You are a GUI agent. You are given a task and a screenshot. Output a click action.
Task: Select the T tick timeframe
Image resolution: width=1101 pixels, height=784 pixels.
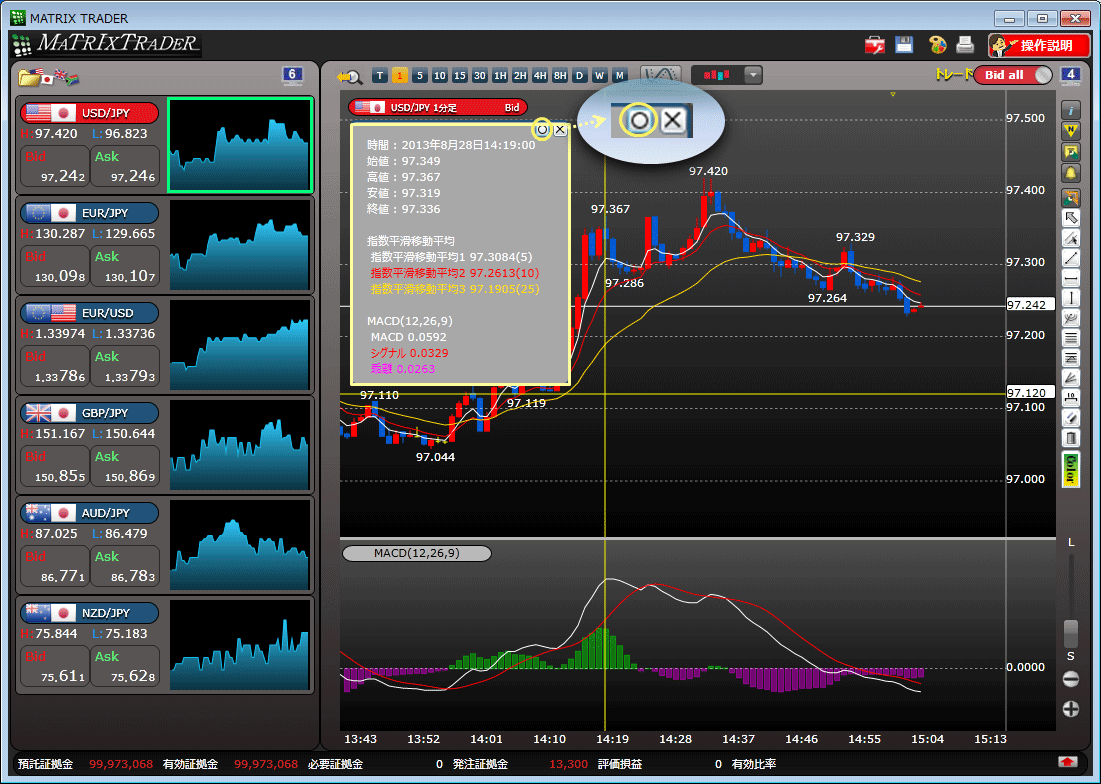(x=380, y=76)
